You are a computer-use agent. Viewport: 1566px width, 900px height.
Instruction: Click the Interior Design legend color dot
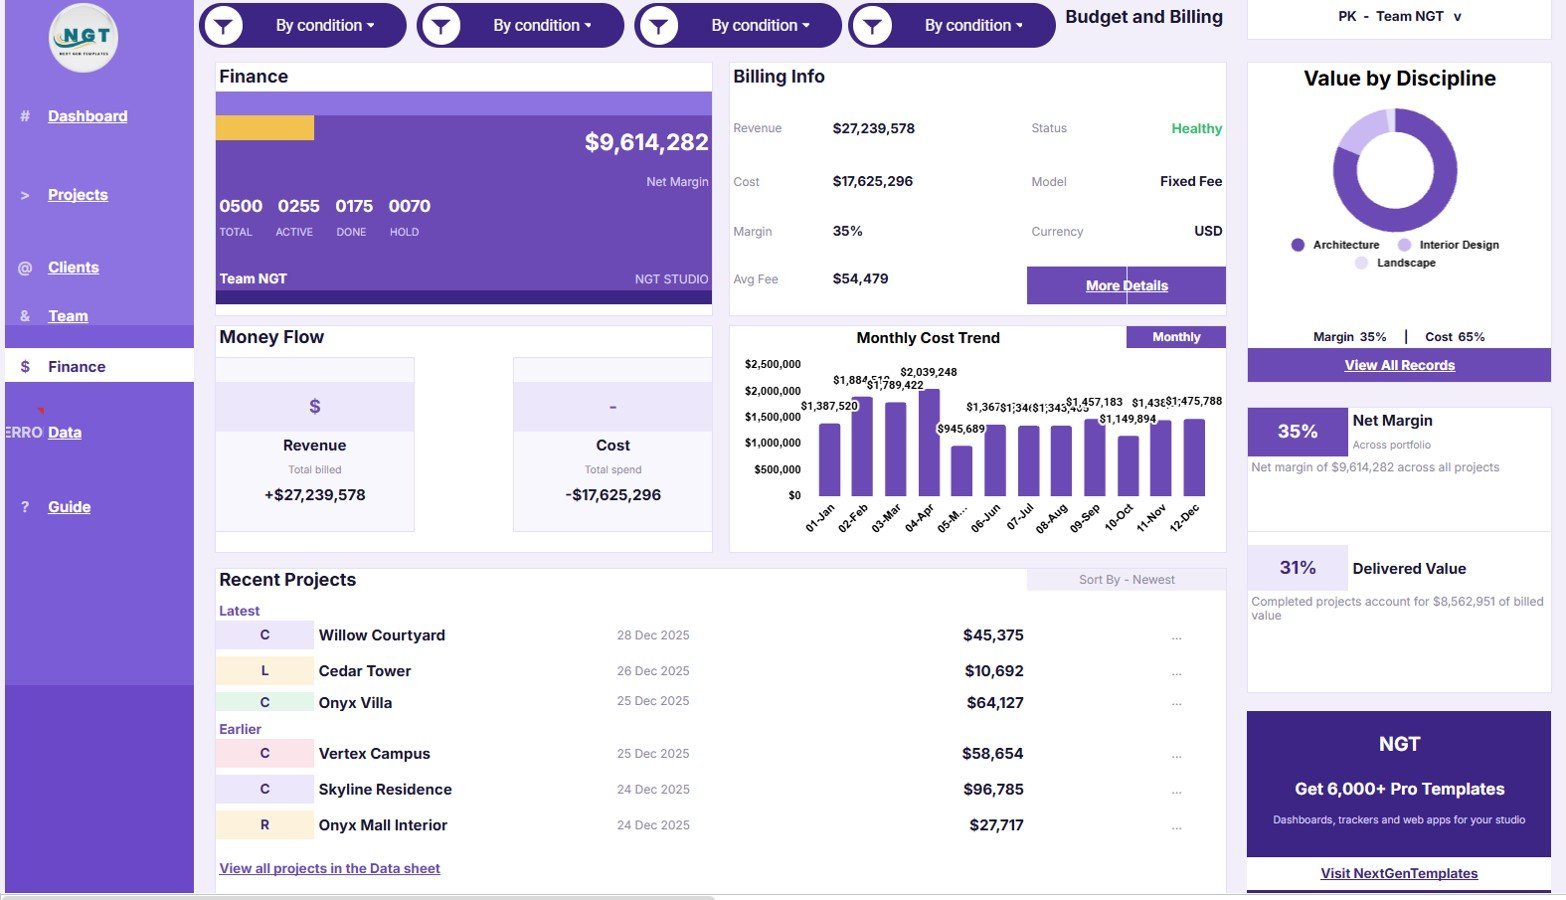[1405, 245]
